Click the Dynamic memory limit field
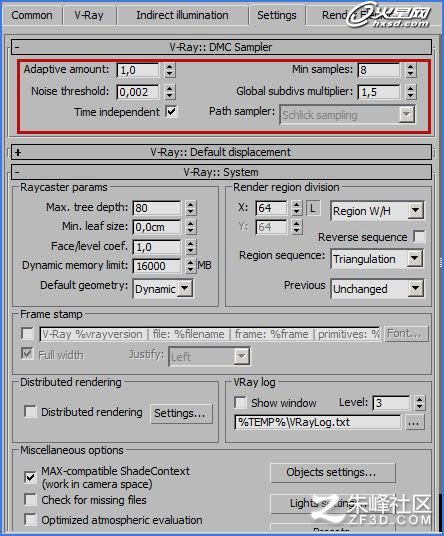The image size is (444, 536). [157, 266]
